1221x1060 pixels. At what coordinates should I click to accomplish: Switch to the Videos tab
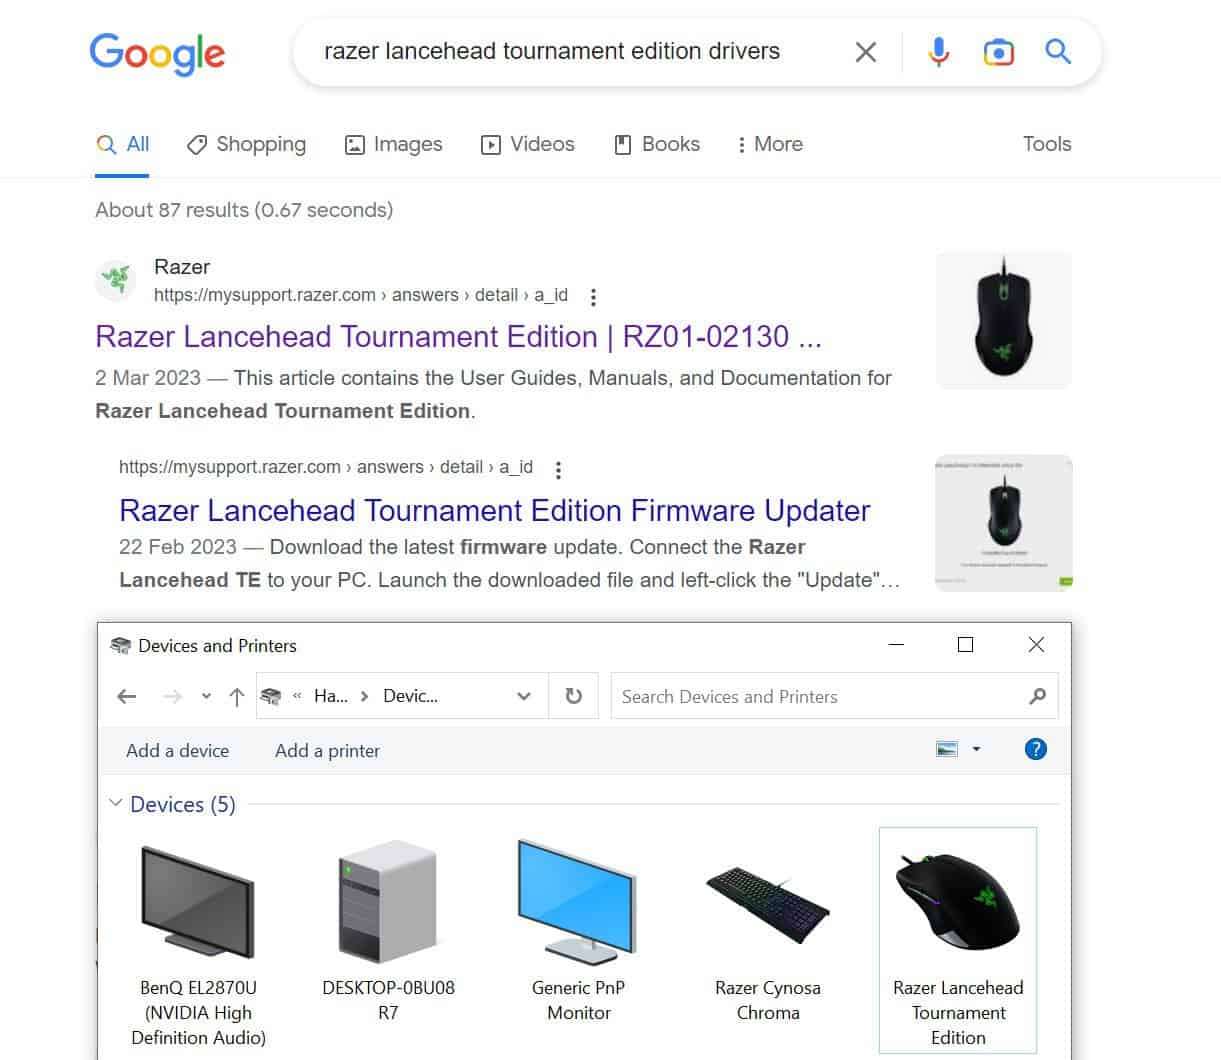[528, 144]
